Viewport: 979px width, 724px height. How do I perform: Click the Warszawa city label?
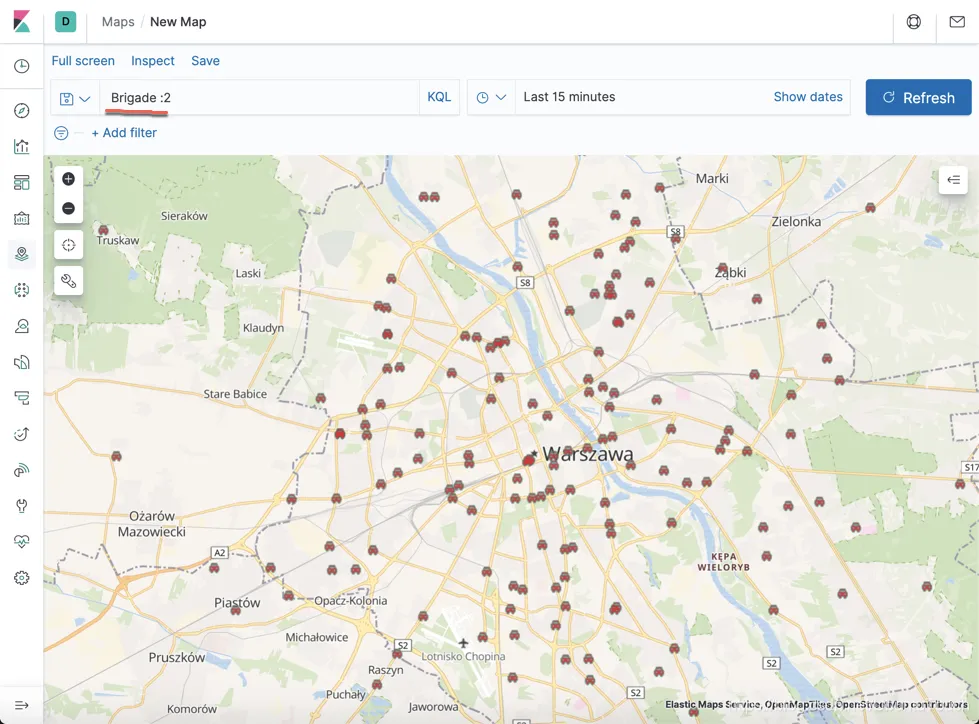(x=588, y=454)
